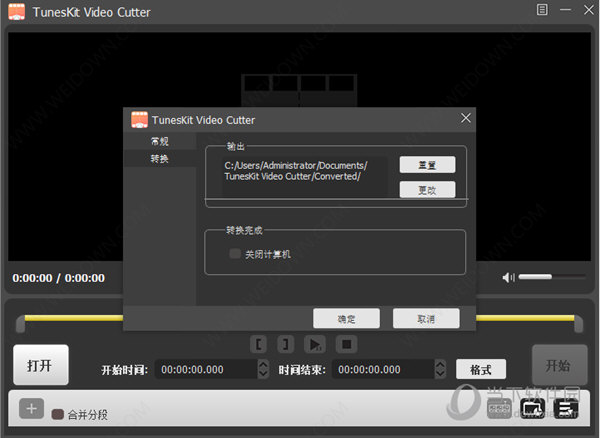Minimize the TunesKit Video Cutter window
Image resolution: width=600 pixels, height=438 pixels.
[x=565, y=10]
